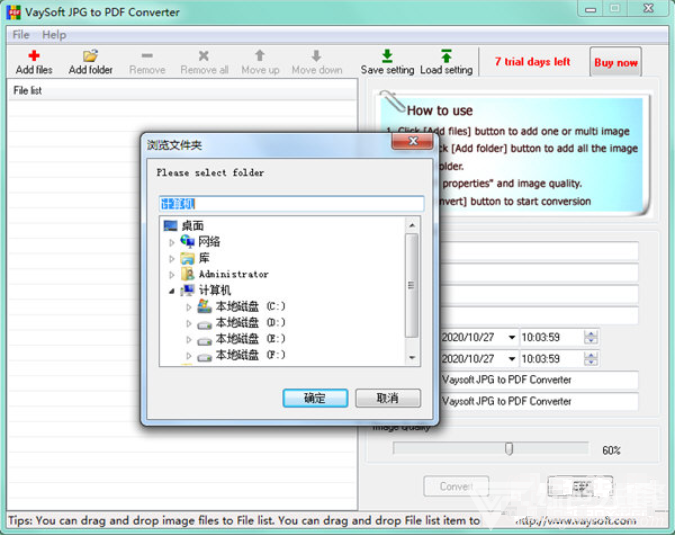
Task: Click the Move down arrow icon
Action: pos(316,56)
